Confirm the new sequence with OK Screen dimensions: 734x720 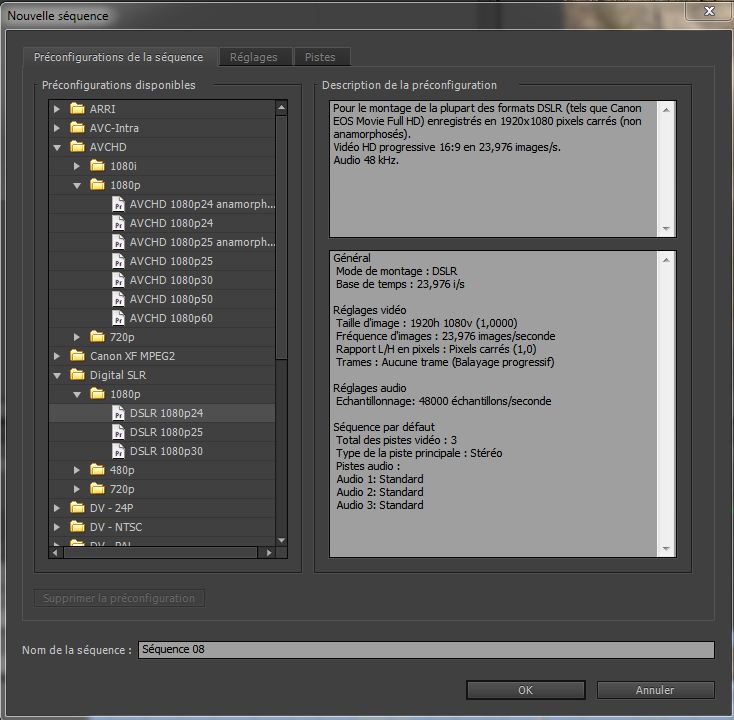click(525, 690)
